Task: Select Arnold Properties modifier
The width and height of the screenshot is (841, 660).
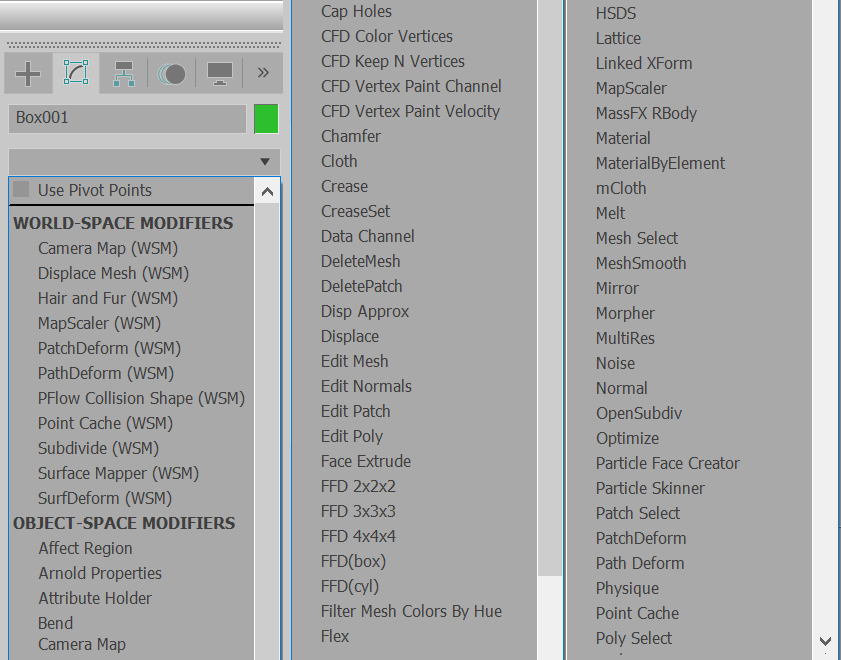Action: [x=100, y=573]
